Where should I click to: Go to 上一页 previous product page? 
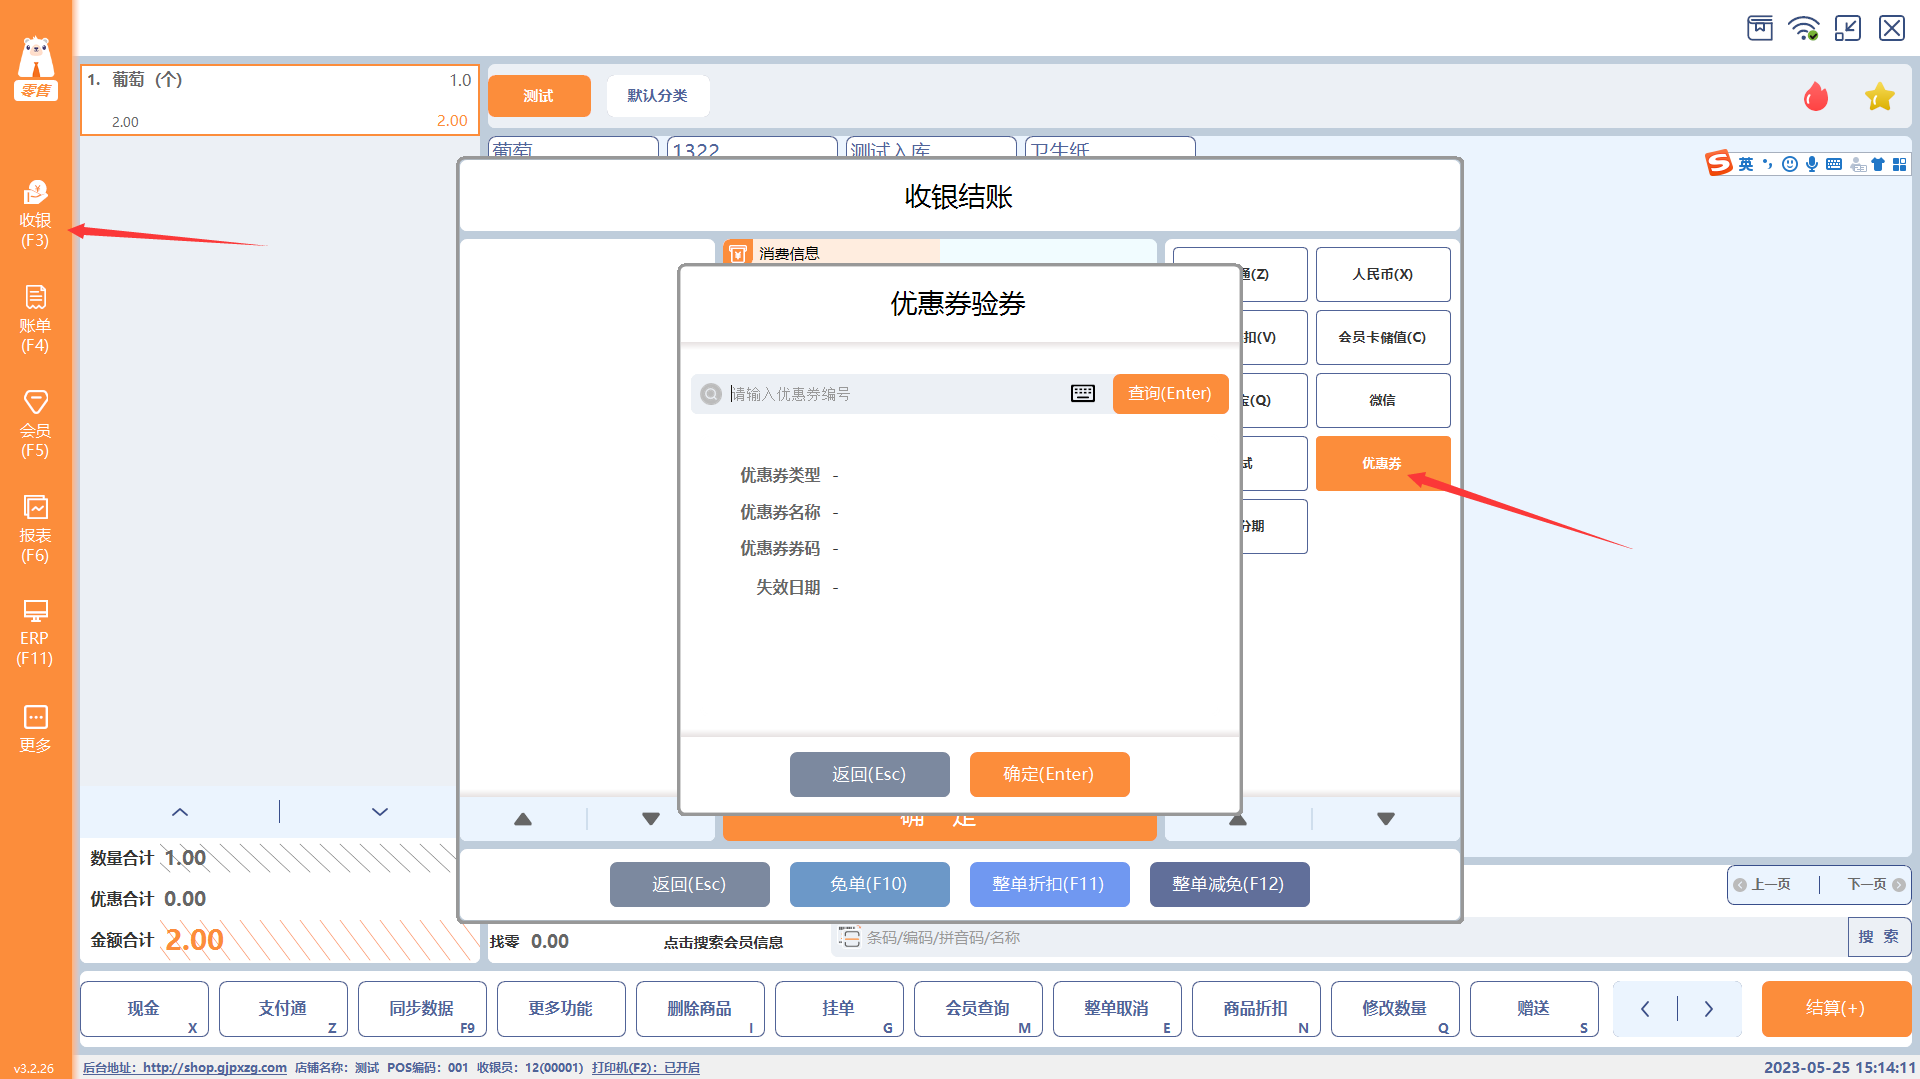tap(1763, 884)
